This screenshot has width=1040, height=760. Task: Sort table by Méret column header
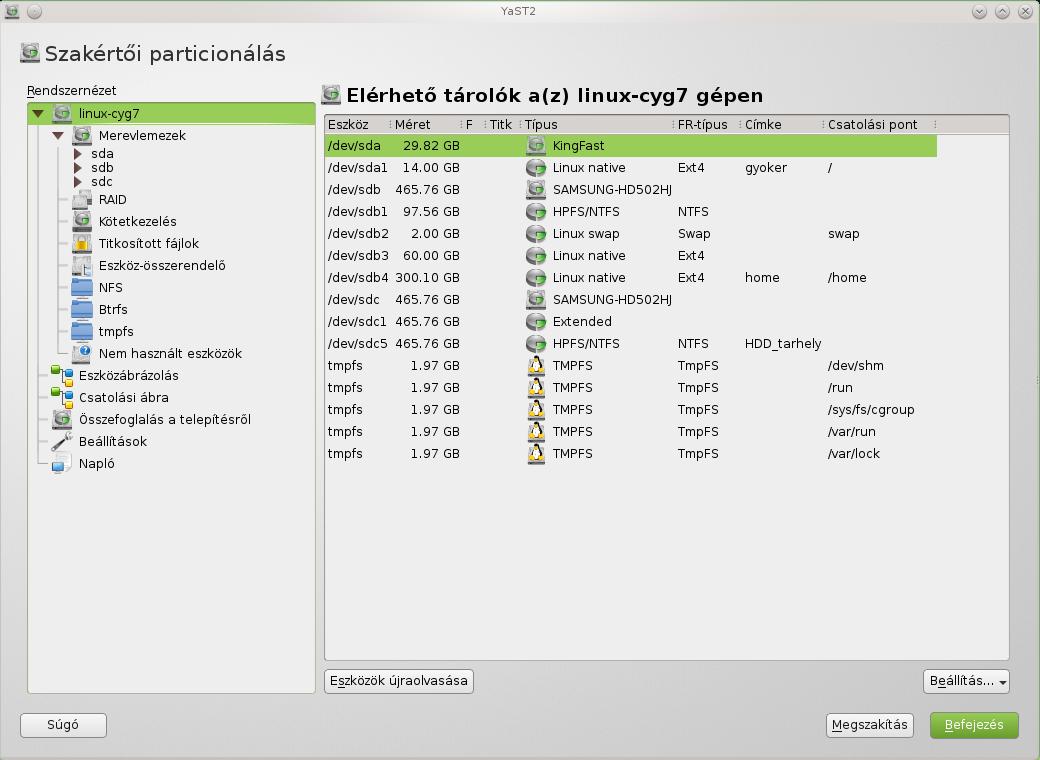click(424, 125)
